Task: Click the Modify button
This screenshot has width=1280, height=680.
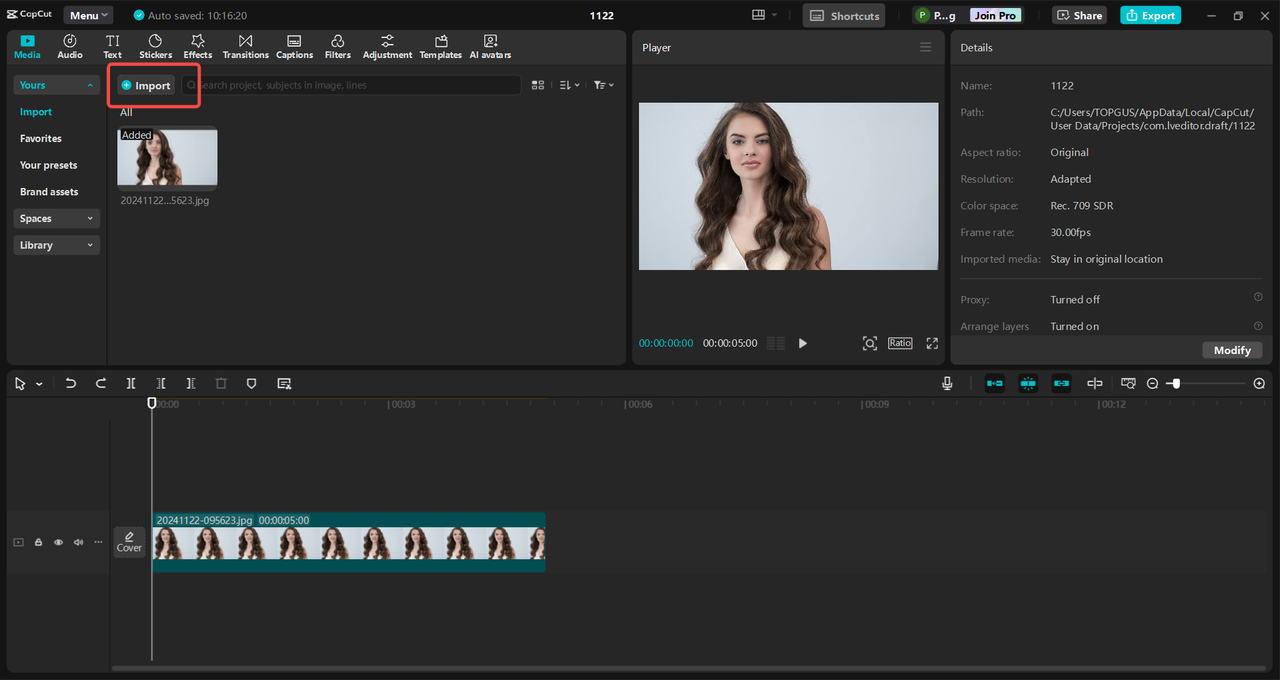Action: 1232,350
